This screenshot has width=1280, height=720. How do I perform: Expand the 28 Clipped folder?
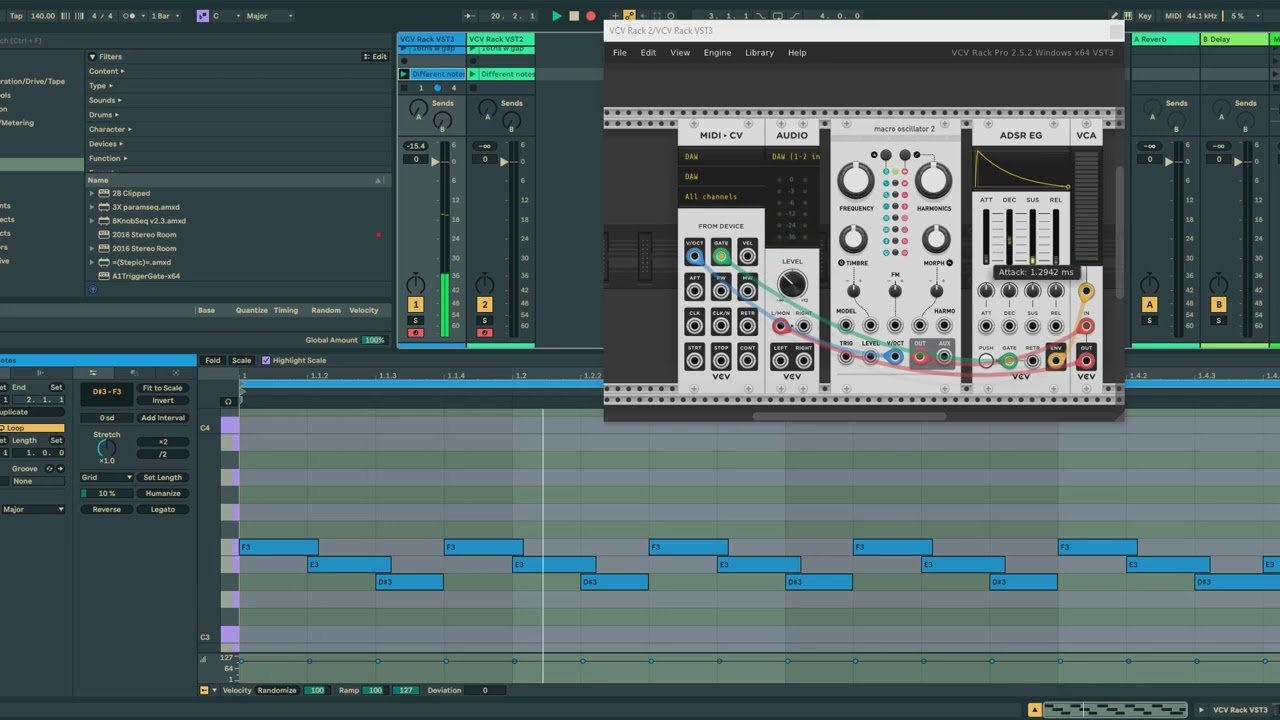click(92, 193)
